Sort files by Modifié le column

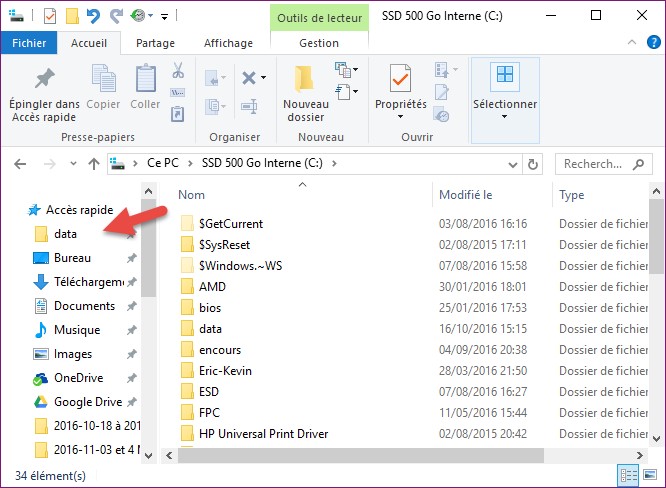click(x=466, y=195)
